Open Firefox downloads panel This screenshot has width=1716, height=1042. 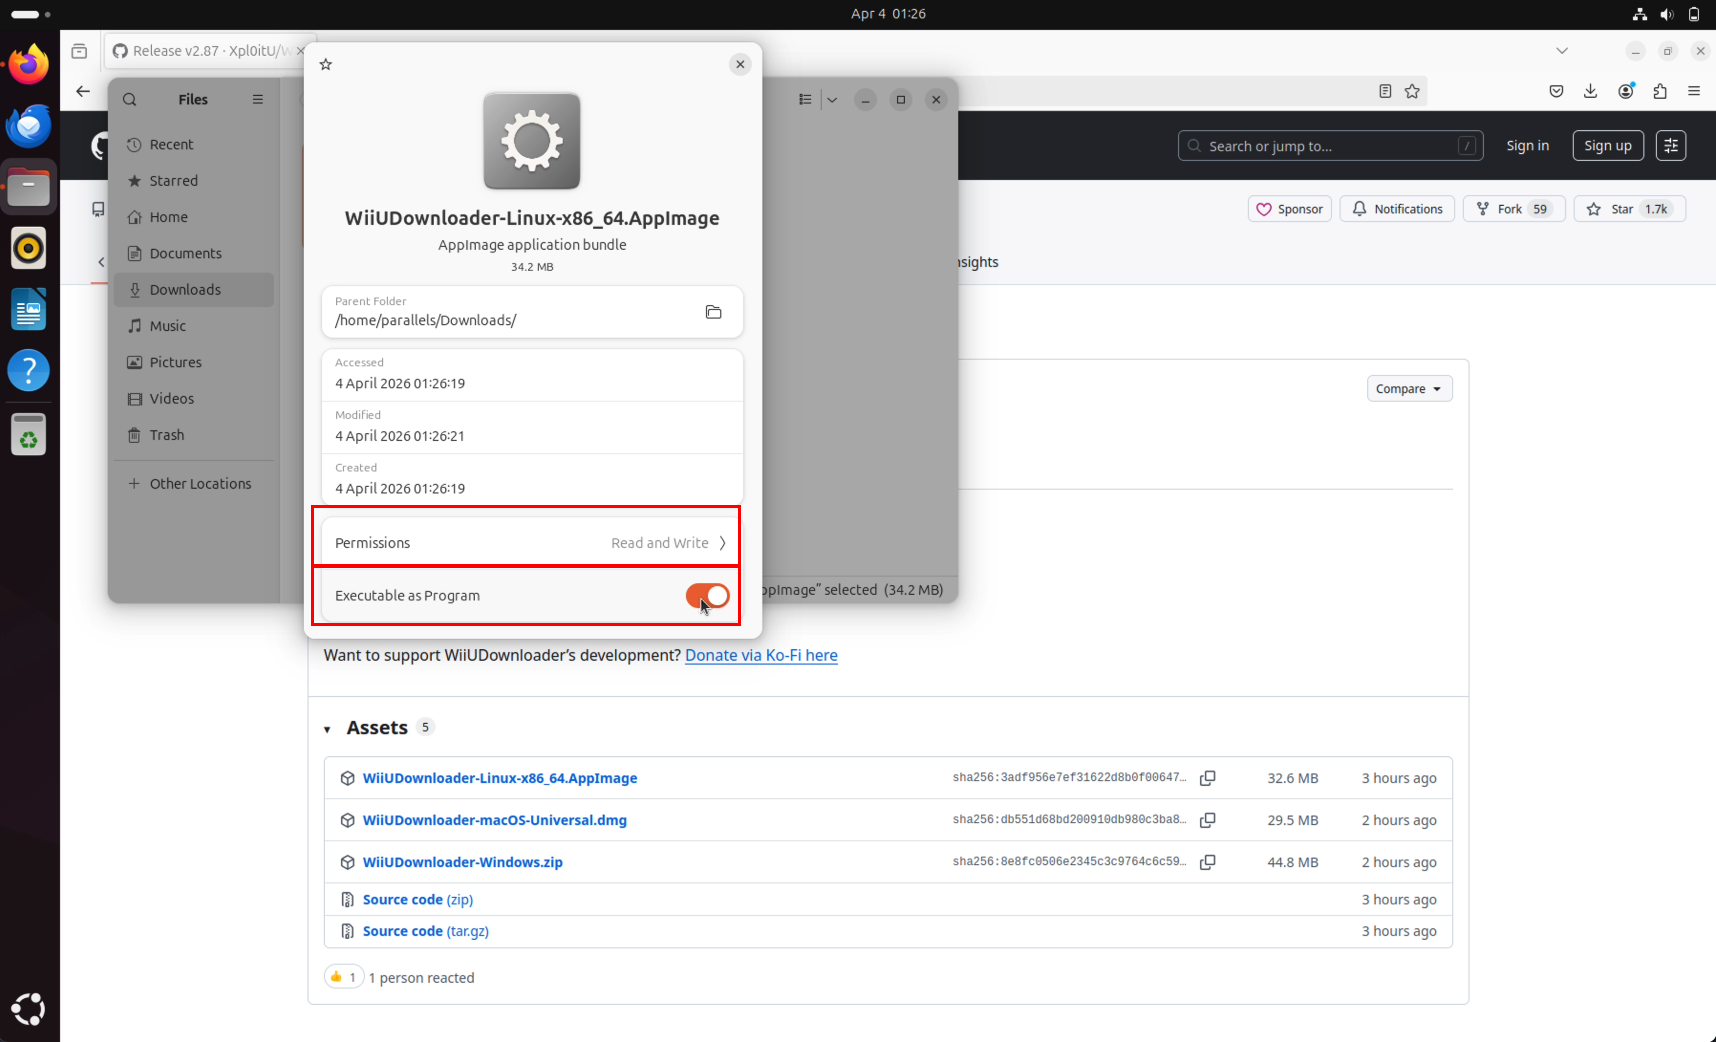[x=1590, y=91]
